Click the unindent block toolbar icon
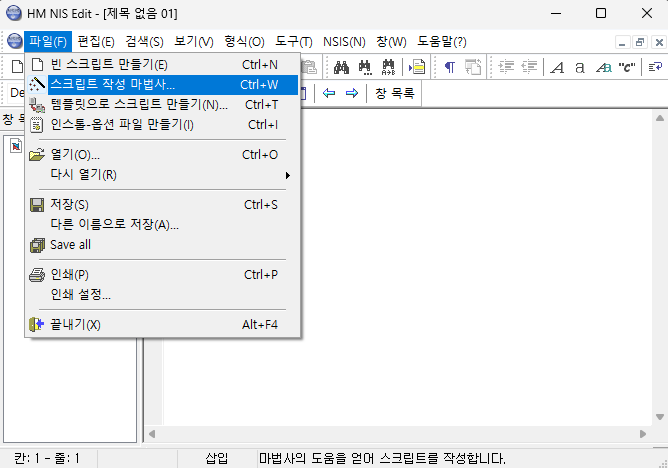Screen dimensions: 668x468 coord(529,67)
